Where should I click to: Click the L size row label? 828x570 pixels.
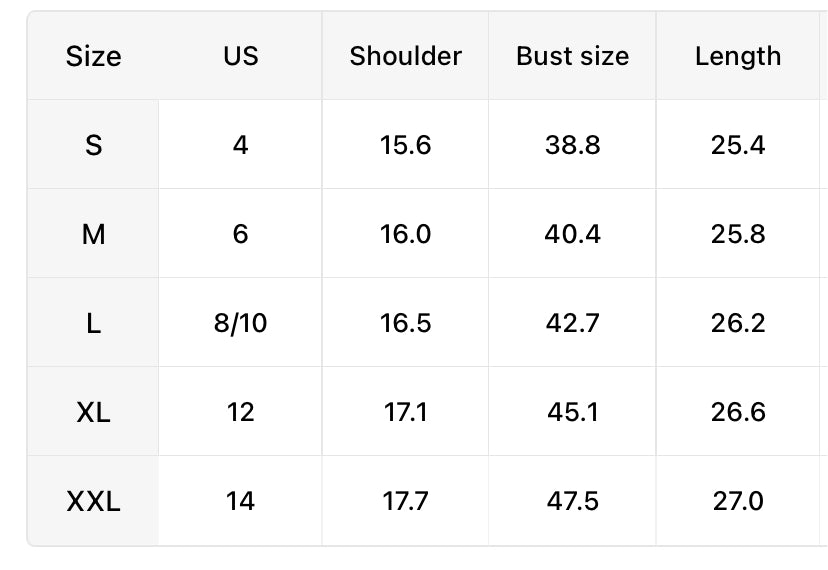tap(93, 323)
